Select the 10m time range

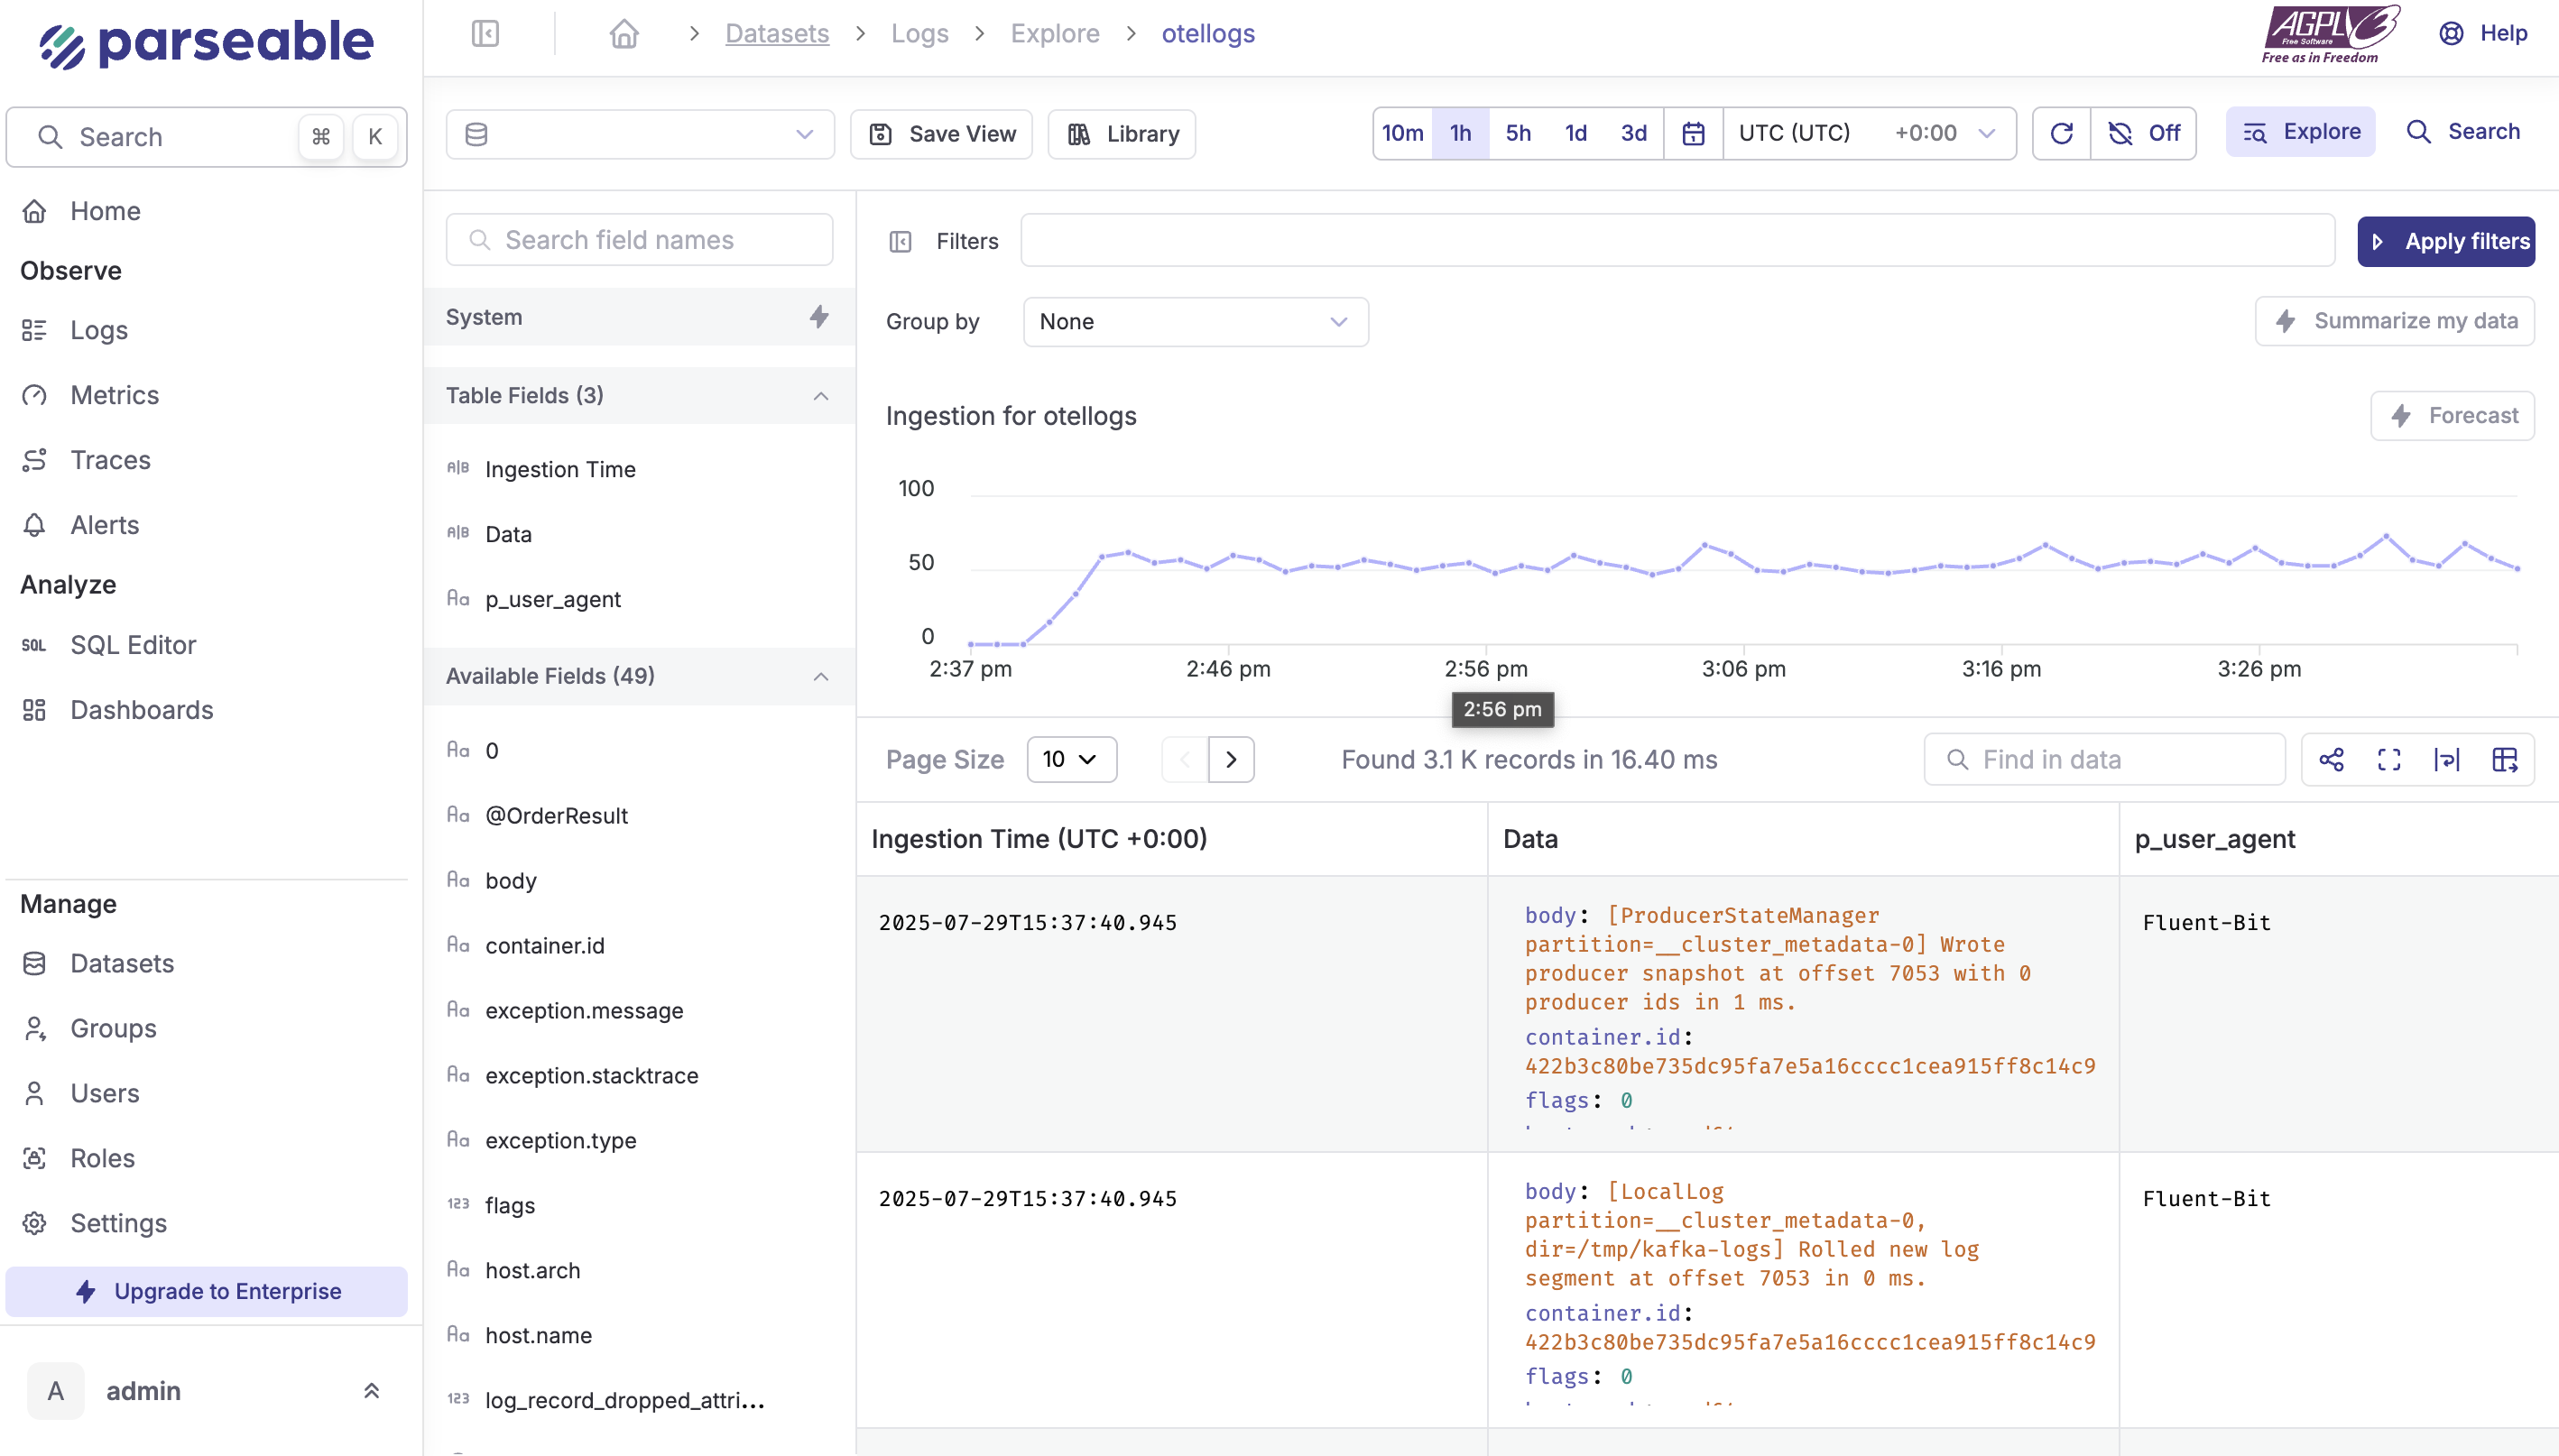pyautogui.click(x=1403, y=133)
